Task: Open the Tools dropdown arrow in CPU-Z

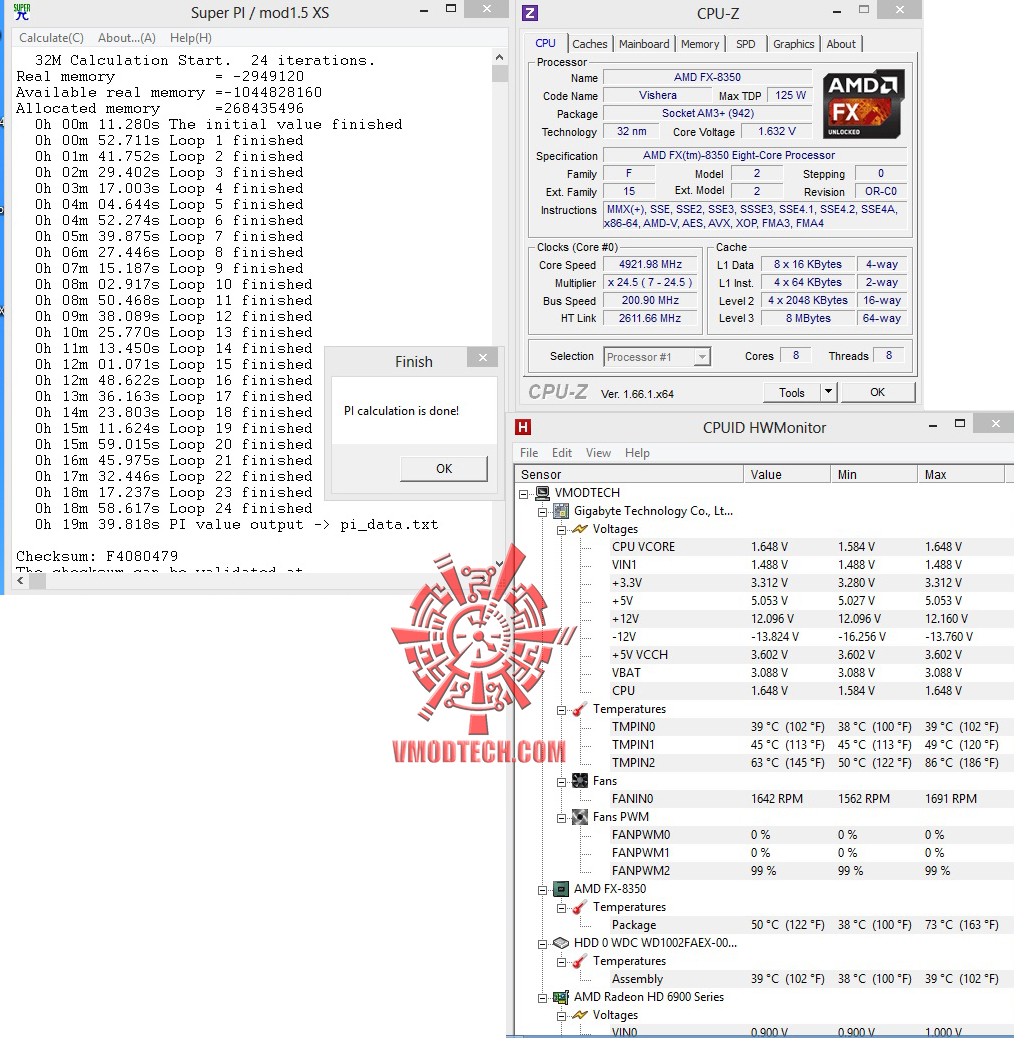Action: click(828, 392)
